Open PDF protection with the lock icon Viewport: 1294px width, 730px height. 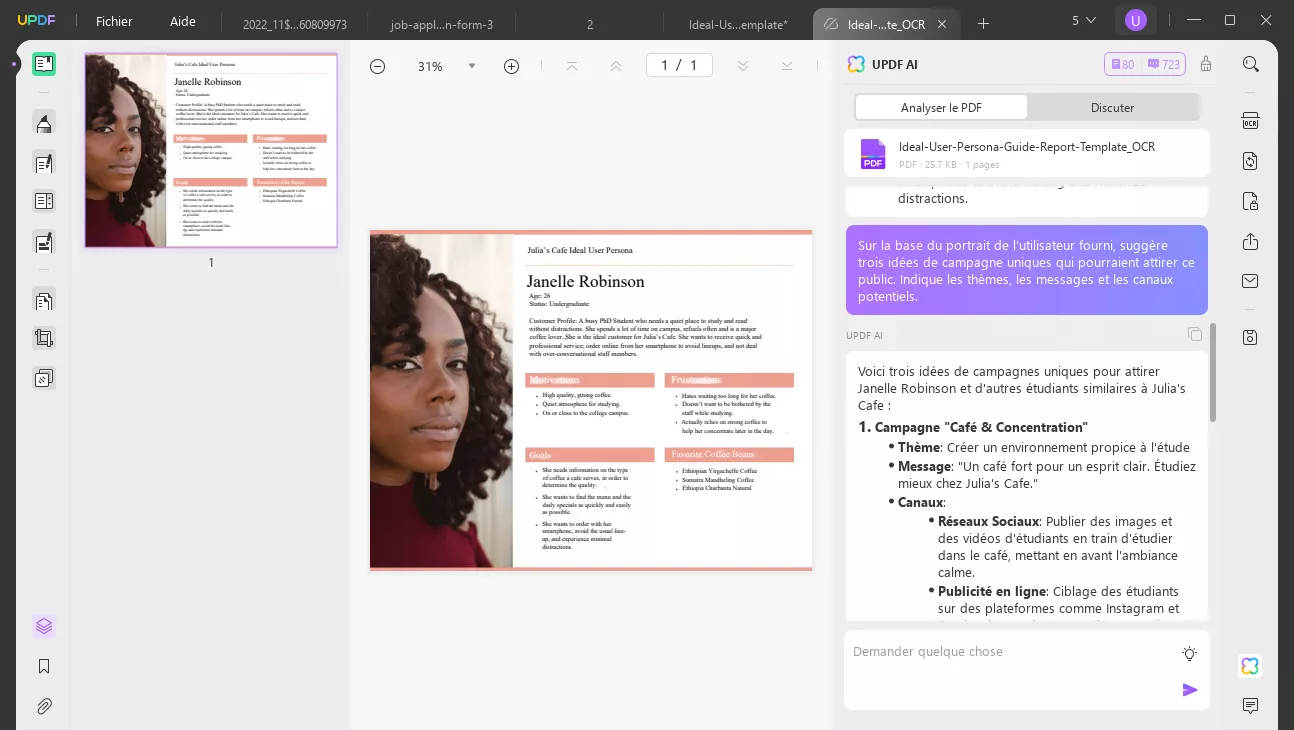[x=1250, y=200]
